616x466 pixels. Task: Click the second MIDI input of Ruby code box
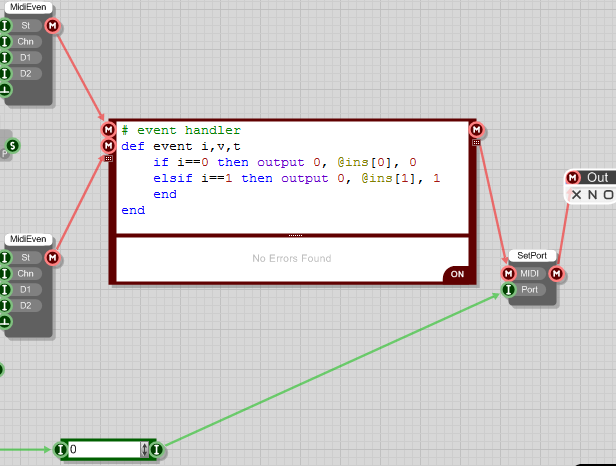click(108, 146)
